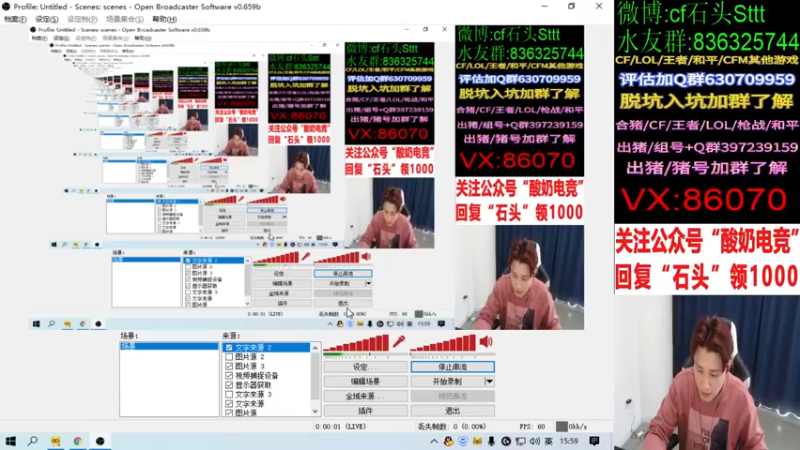Switch input method via 英 indicator

548,441
